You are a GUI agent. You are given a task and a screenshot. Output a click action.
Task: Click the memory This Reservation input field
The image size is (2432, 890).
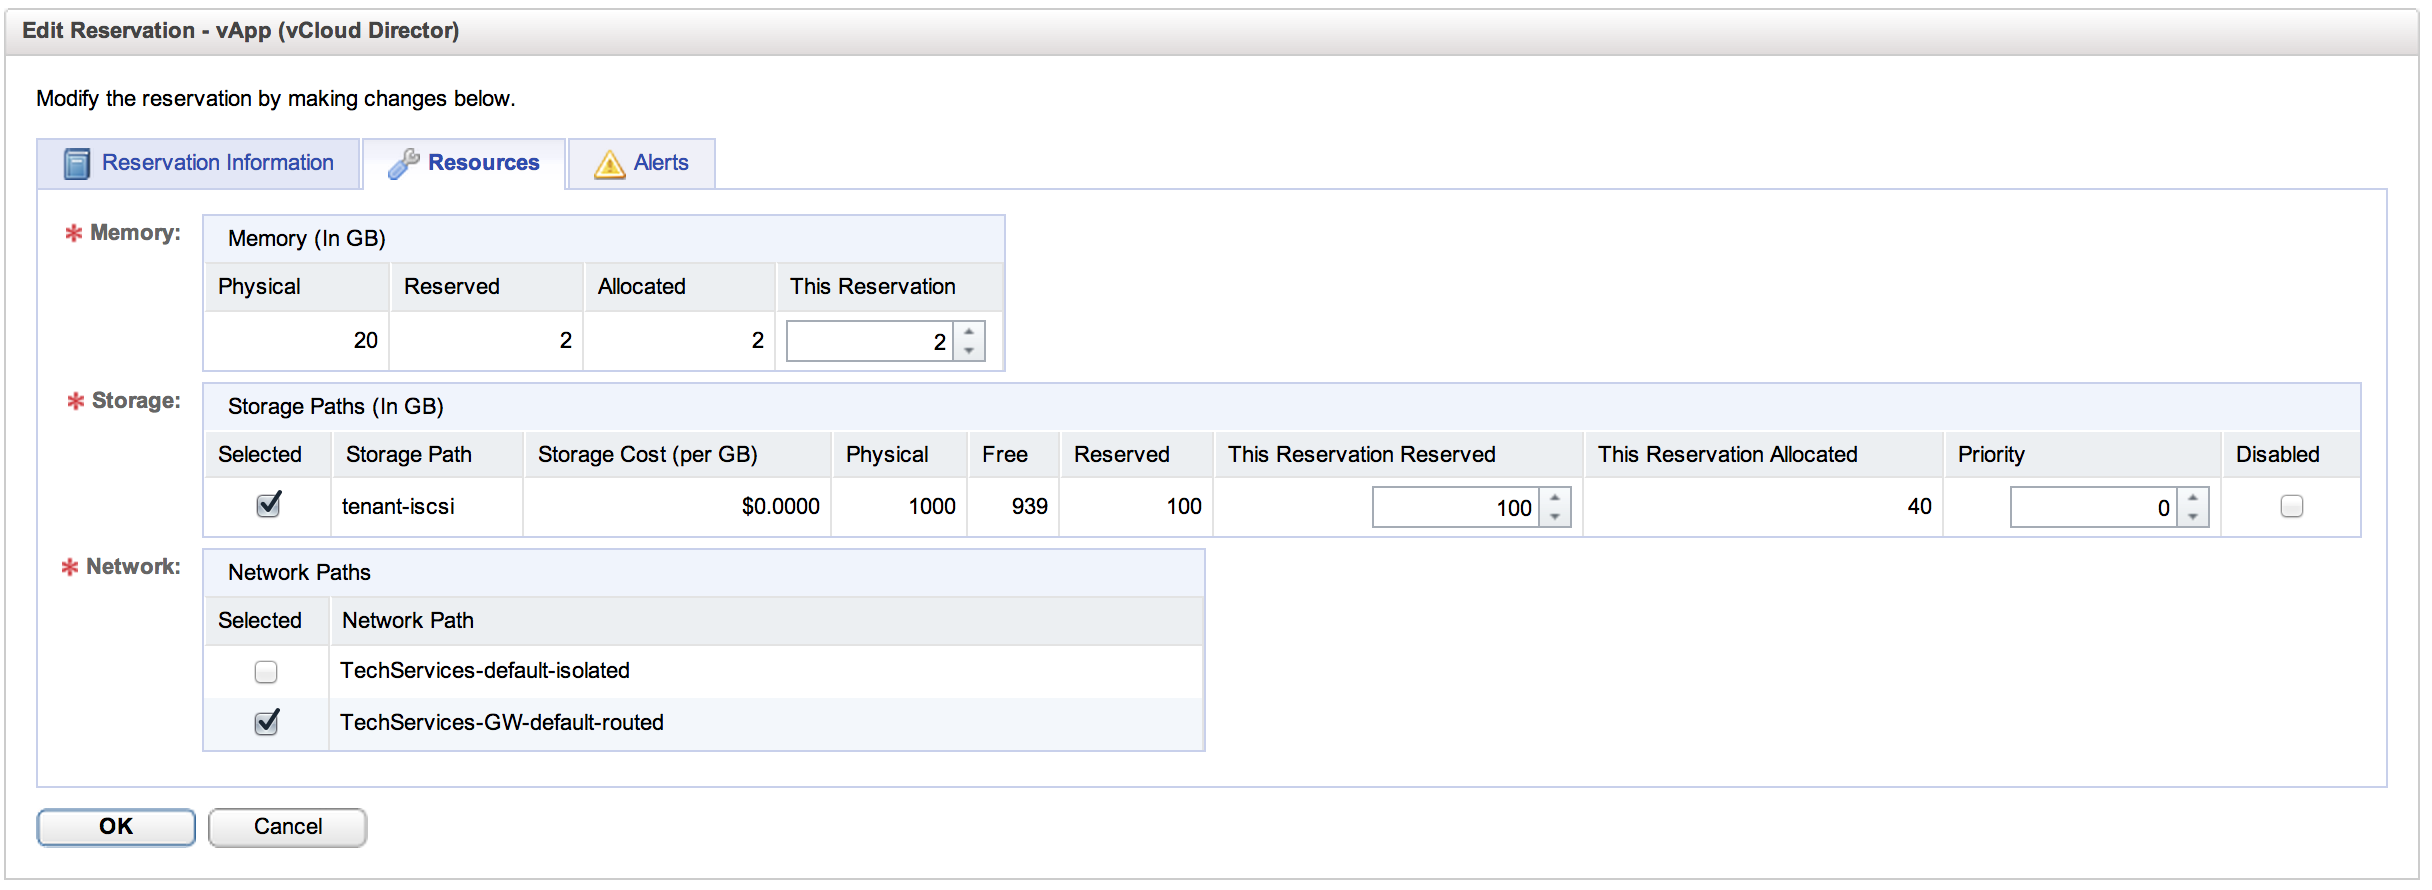tap(870, 342)
